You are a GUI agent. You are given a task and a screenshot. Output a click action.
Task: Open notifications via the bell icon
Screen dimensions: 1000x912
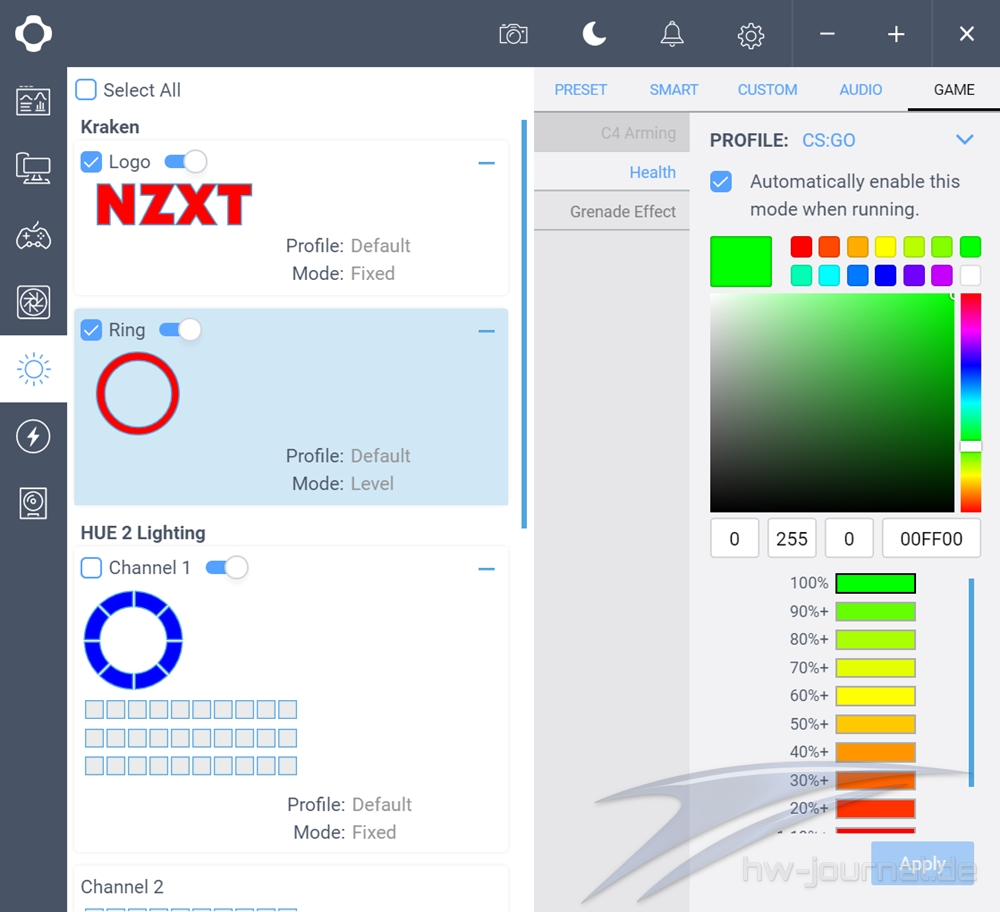pos(672,34)
